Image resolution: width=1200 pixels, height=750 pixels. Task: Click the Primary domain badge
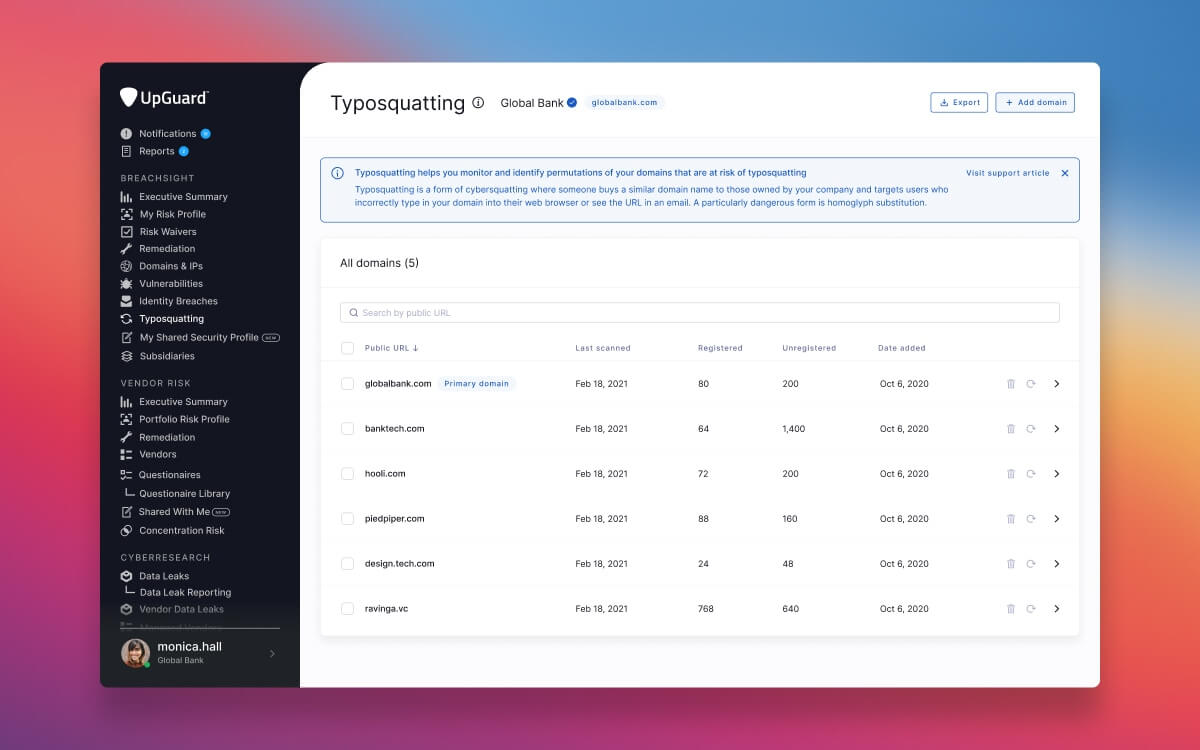(x=477, y=384)
